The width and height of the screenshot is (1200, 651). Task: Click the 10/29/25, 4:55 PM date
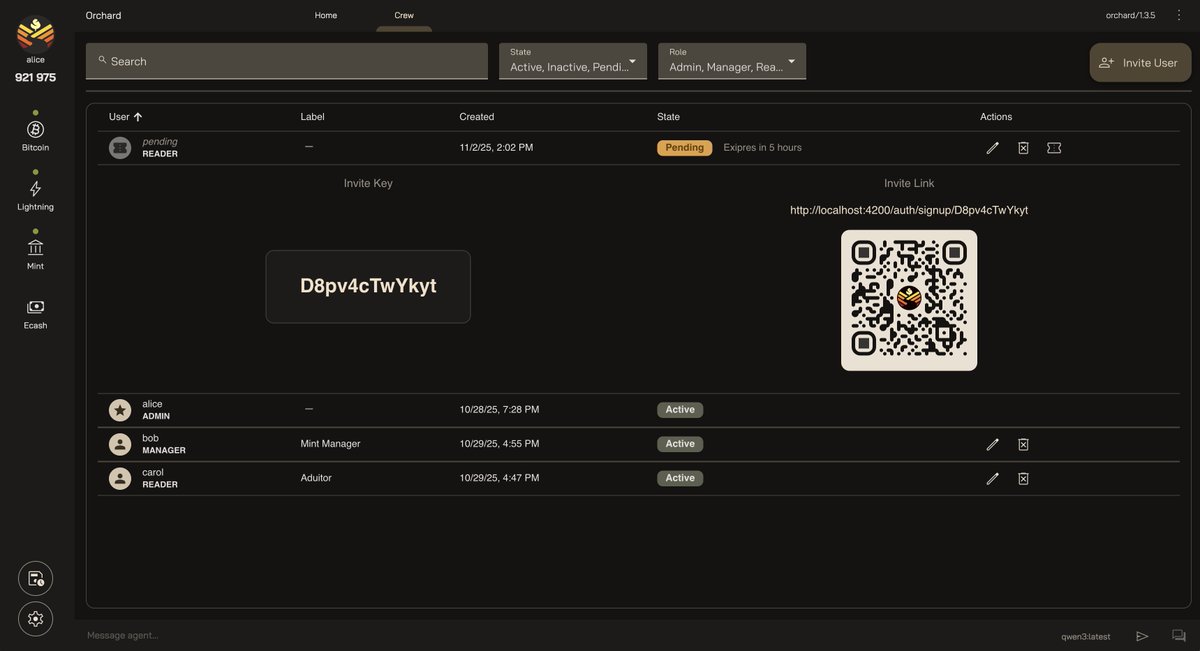pyautogui.click(x=499, y=444)
